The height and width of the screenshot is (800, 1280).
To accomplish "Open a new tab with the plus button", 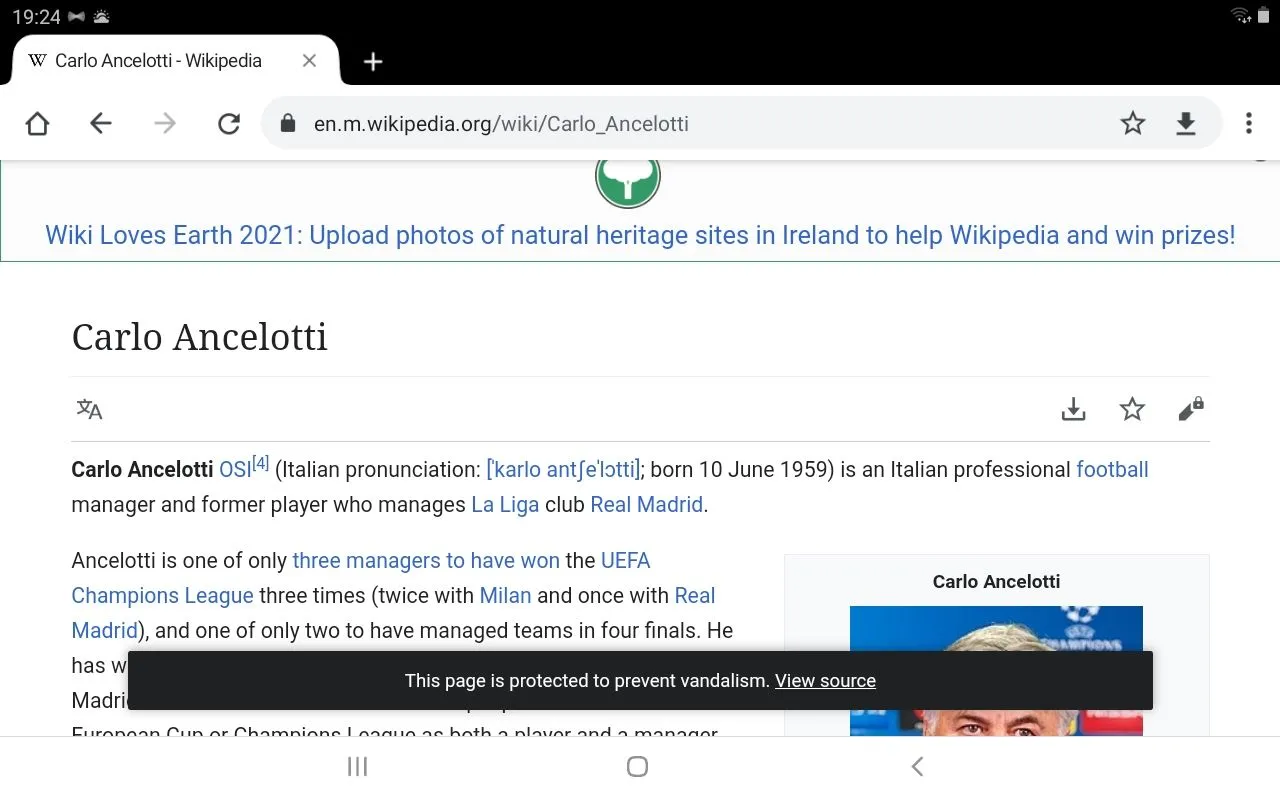I will point(372,61).
